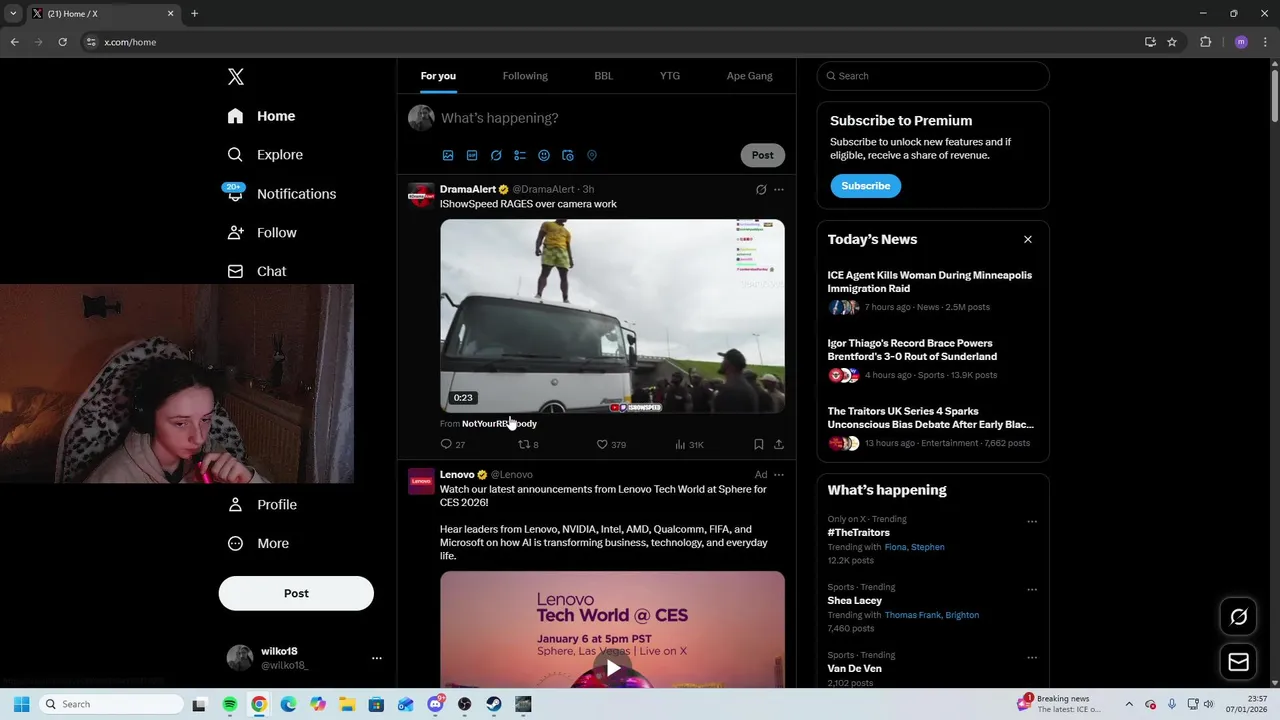
Task: Open more options for #TheTraitors trend
Action: (1032, 522)
